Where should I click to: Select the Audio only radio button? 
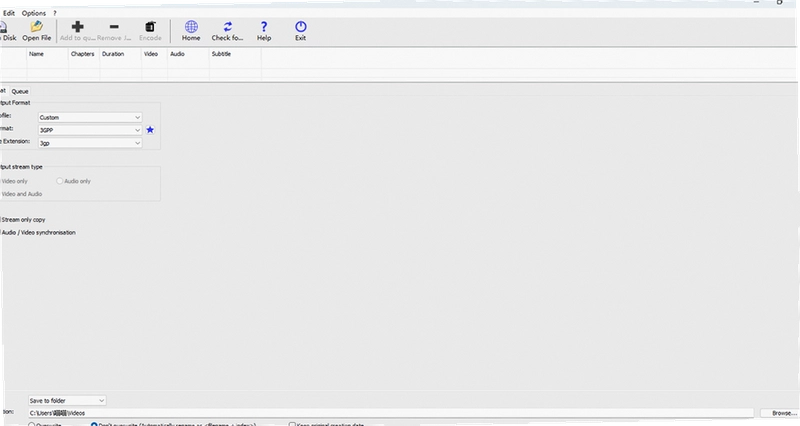(x=60, y=181)
